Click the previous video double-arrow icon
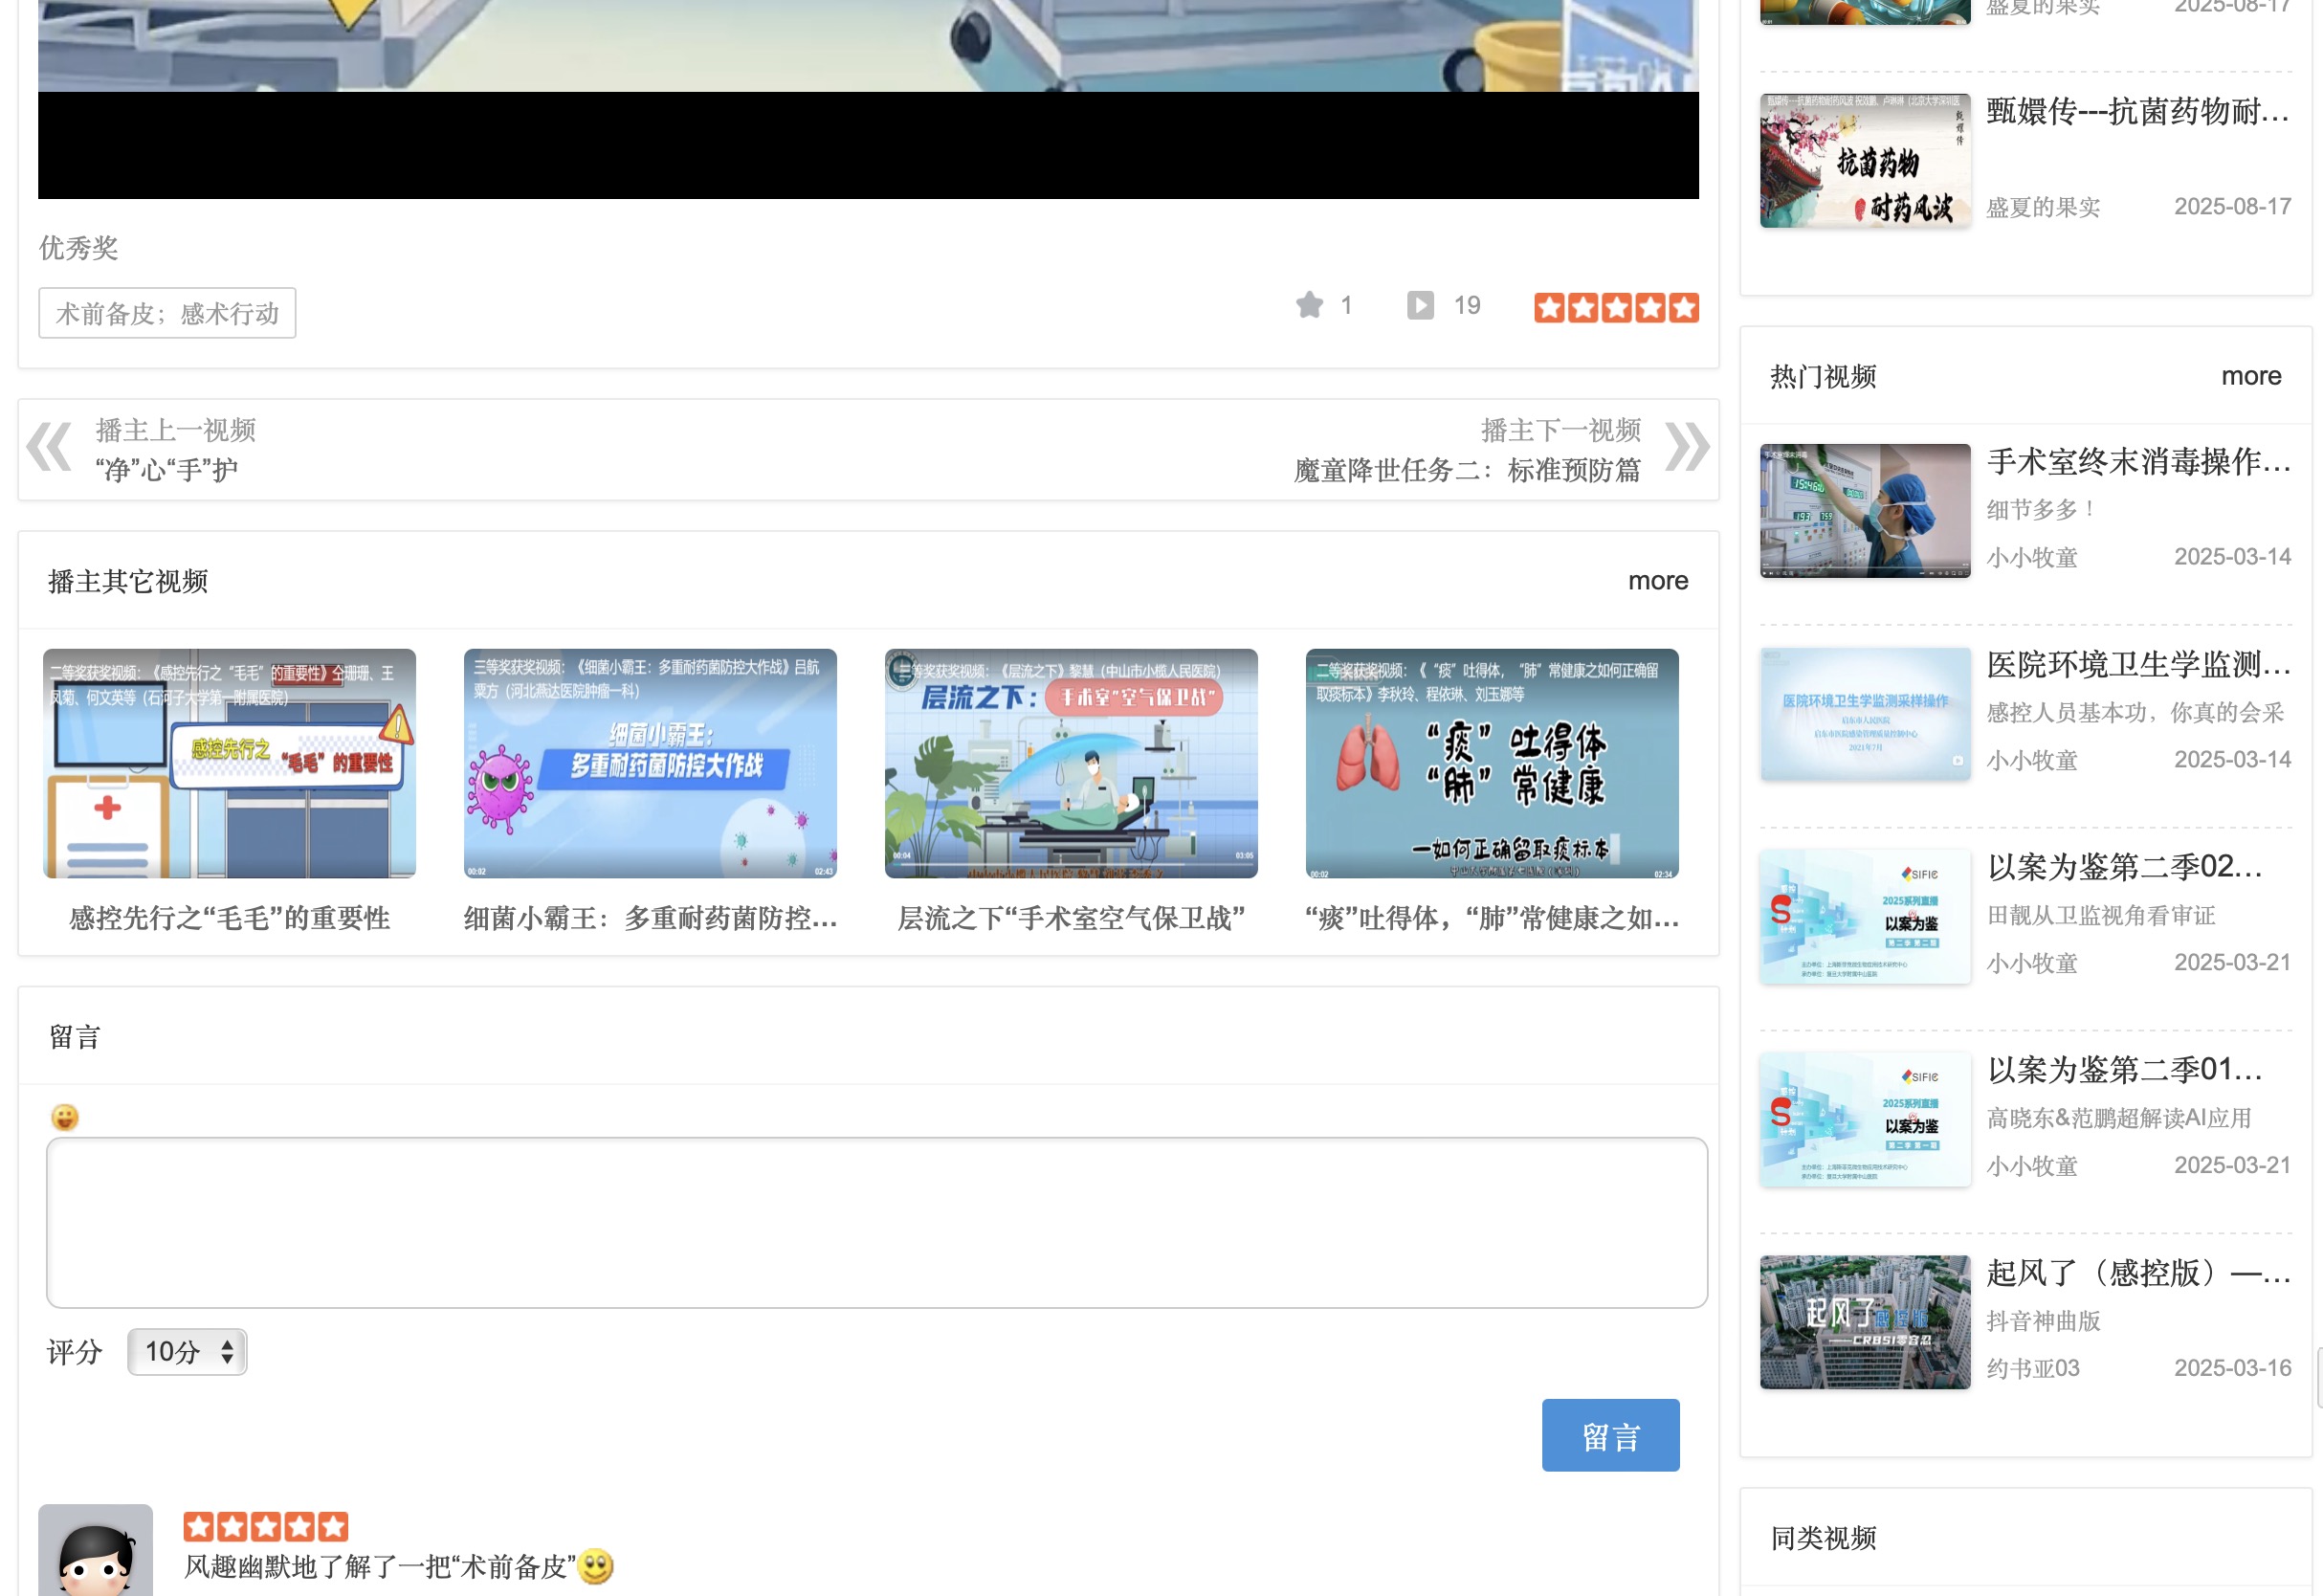The height and width of the screenshot is (1596, 2323). (x=49, y=447)
